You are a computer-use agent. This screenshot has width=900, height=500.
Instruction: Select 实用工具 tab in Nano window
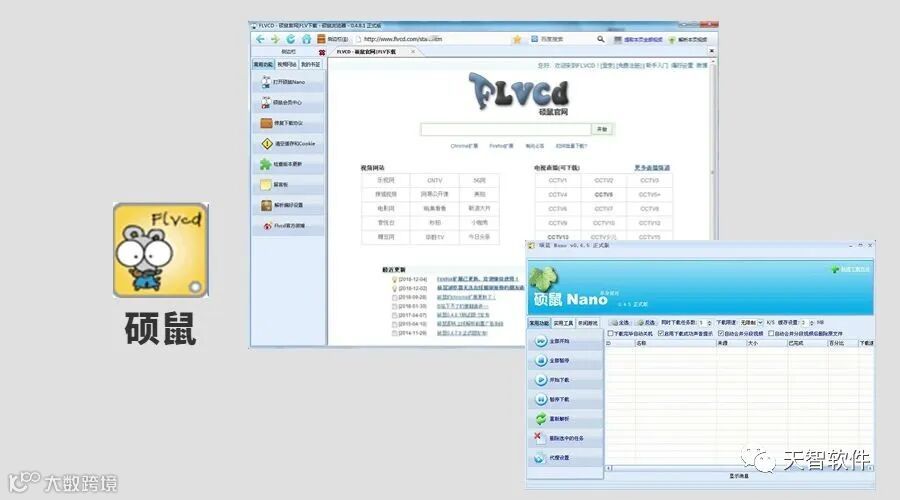[563, 323]
